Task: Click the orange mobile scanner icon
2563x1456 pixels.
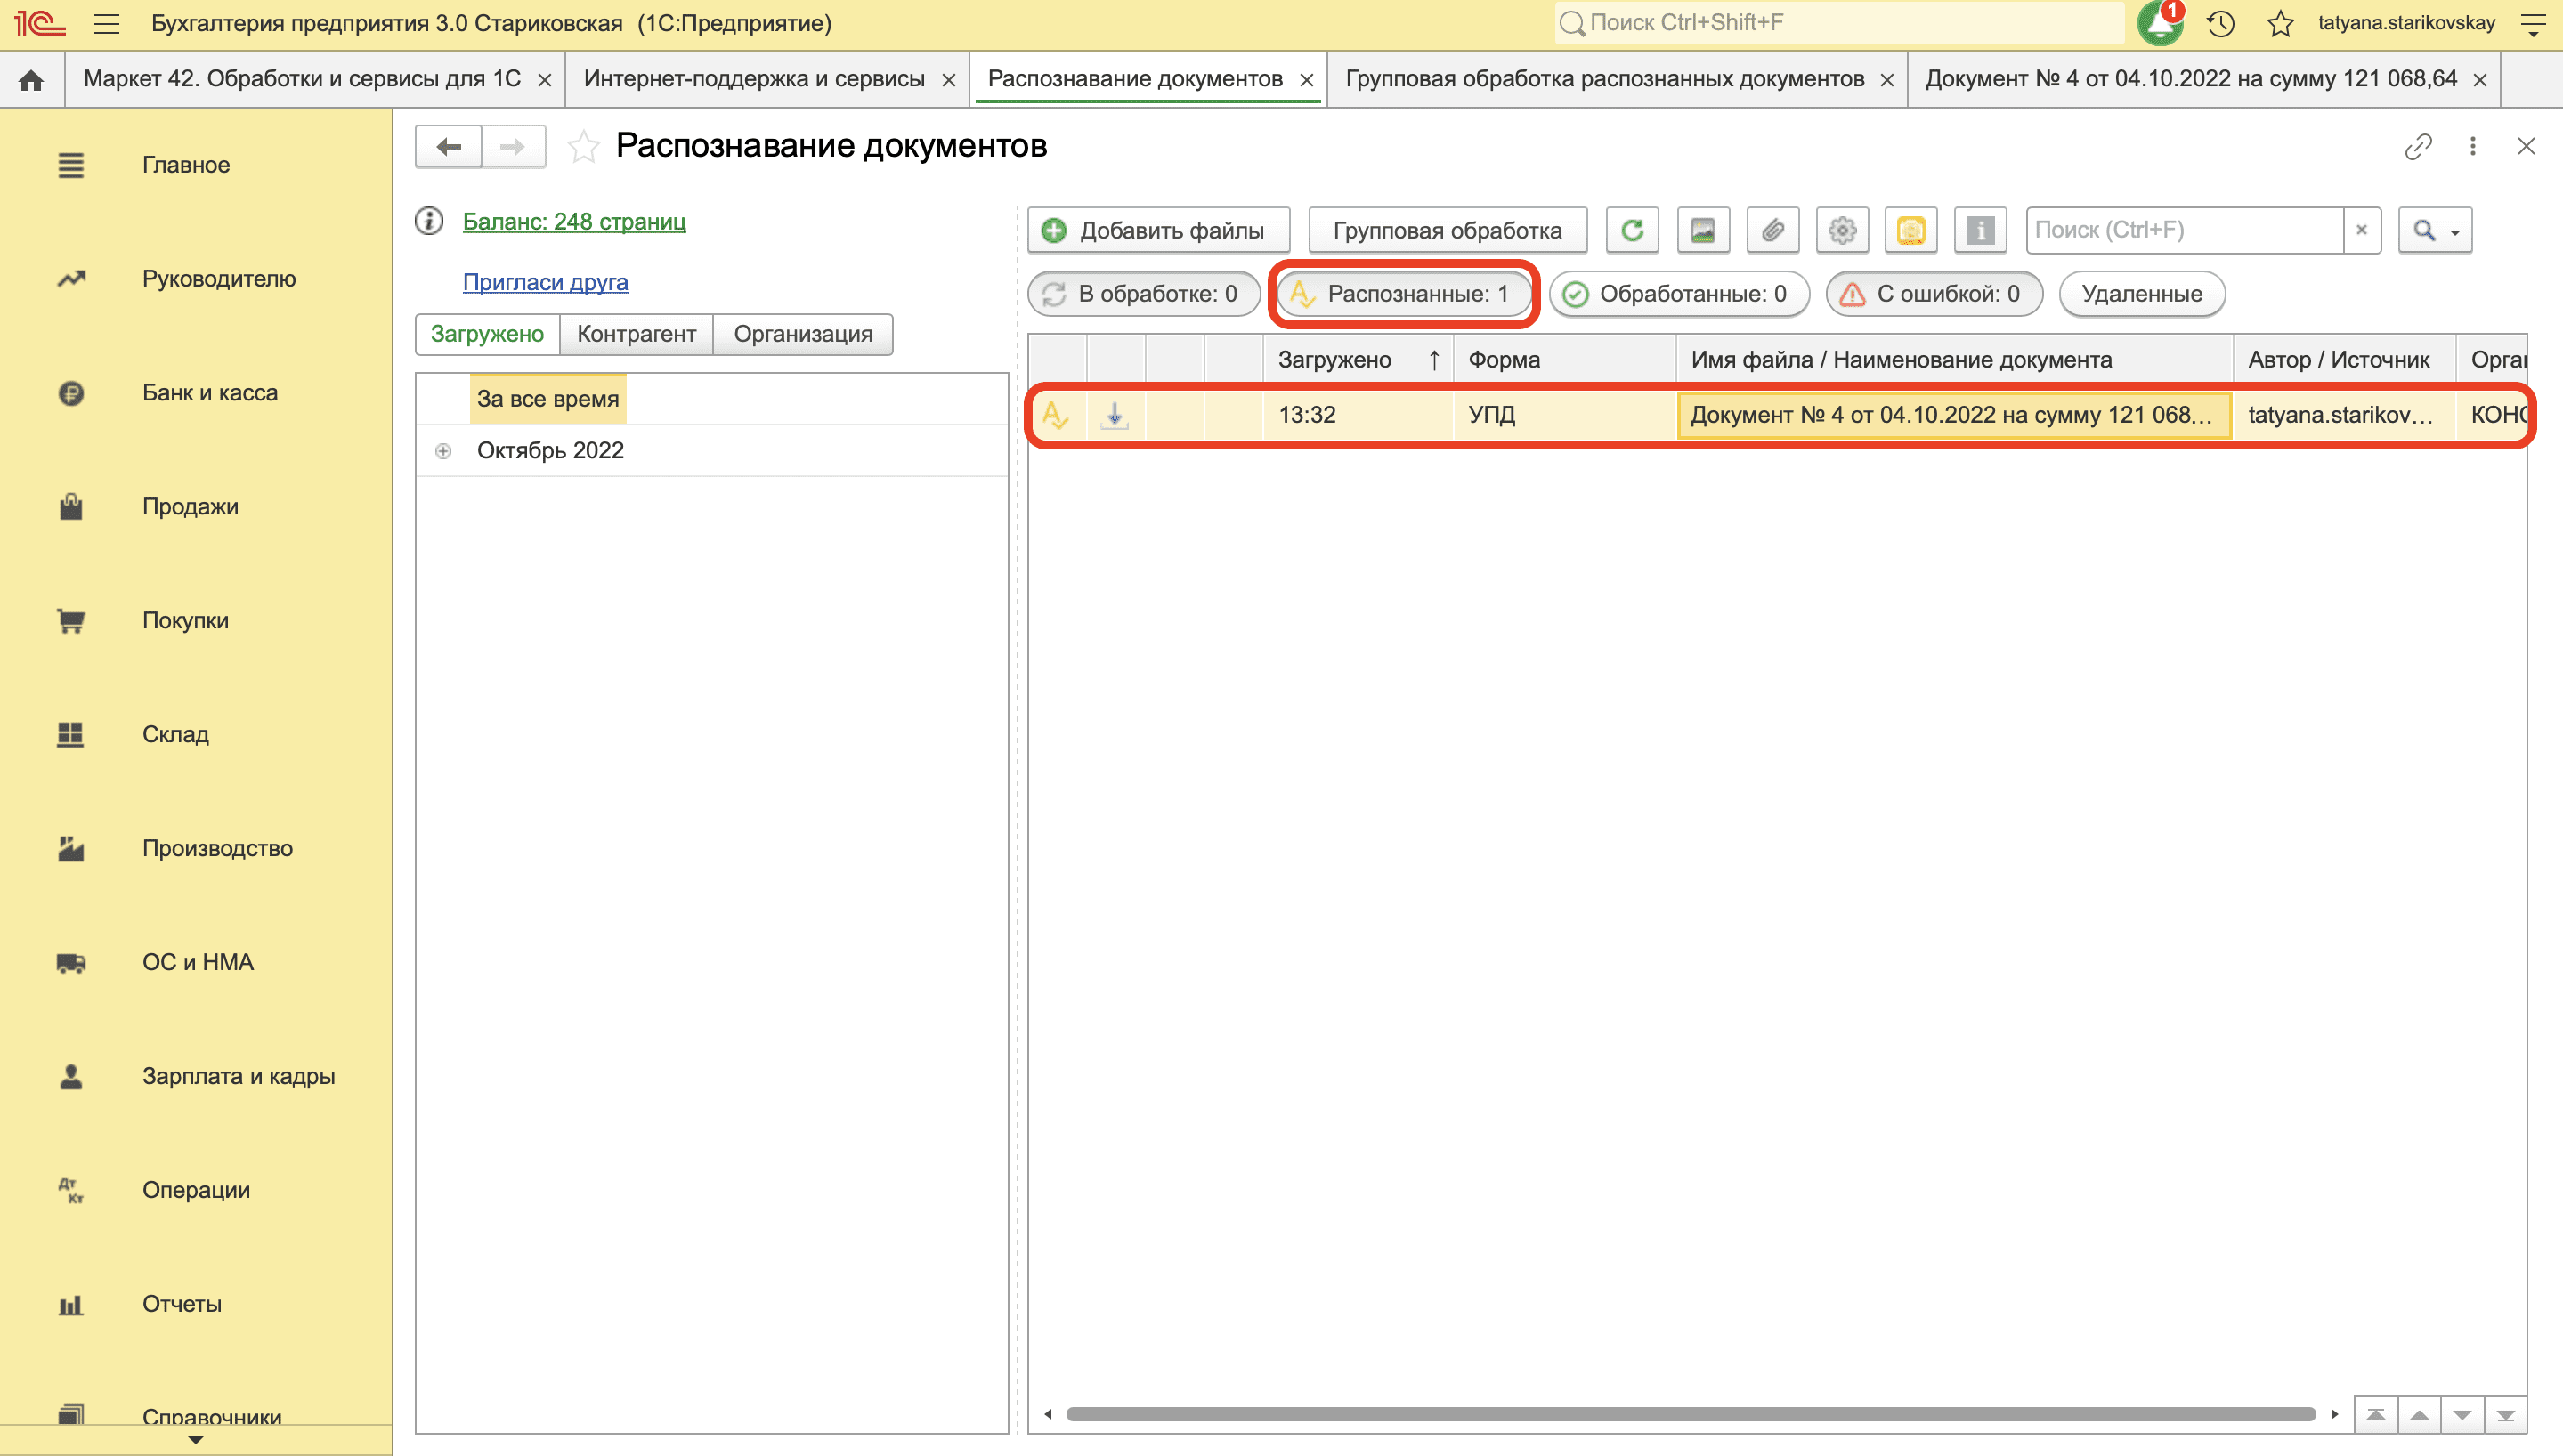Action: (1910, 230)
